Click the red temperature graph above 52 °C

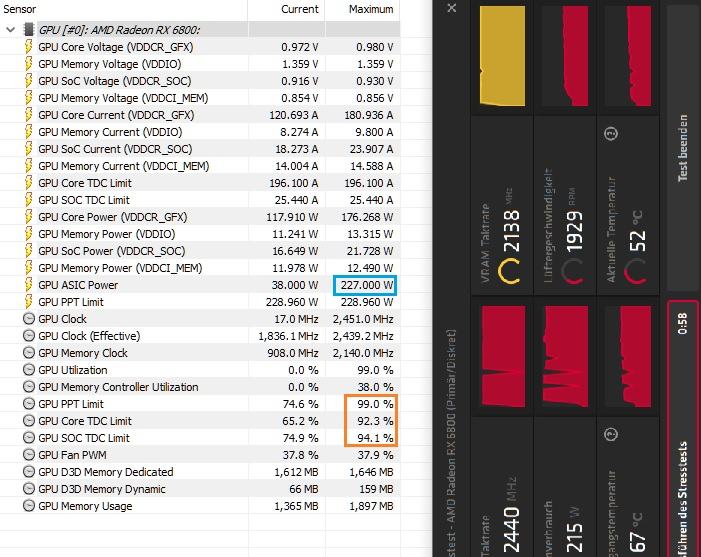630,56
